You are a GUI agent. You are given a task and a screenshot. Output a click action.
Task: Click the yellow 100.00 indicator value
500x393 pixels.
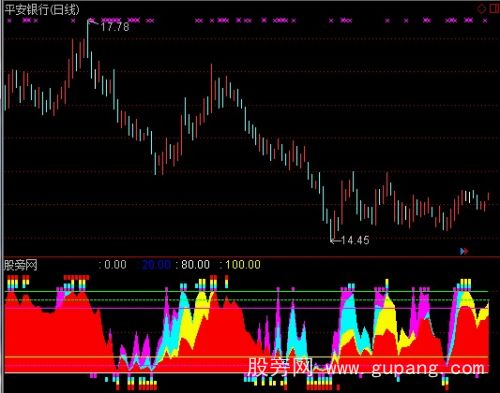click(x=243, y=265)
